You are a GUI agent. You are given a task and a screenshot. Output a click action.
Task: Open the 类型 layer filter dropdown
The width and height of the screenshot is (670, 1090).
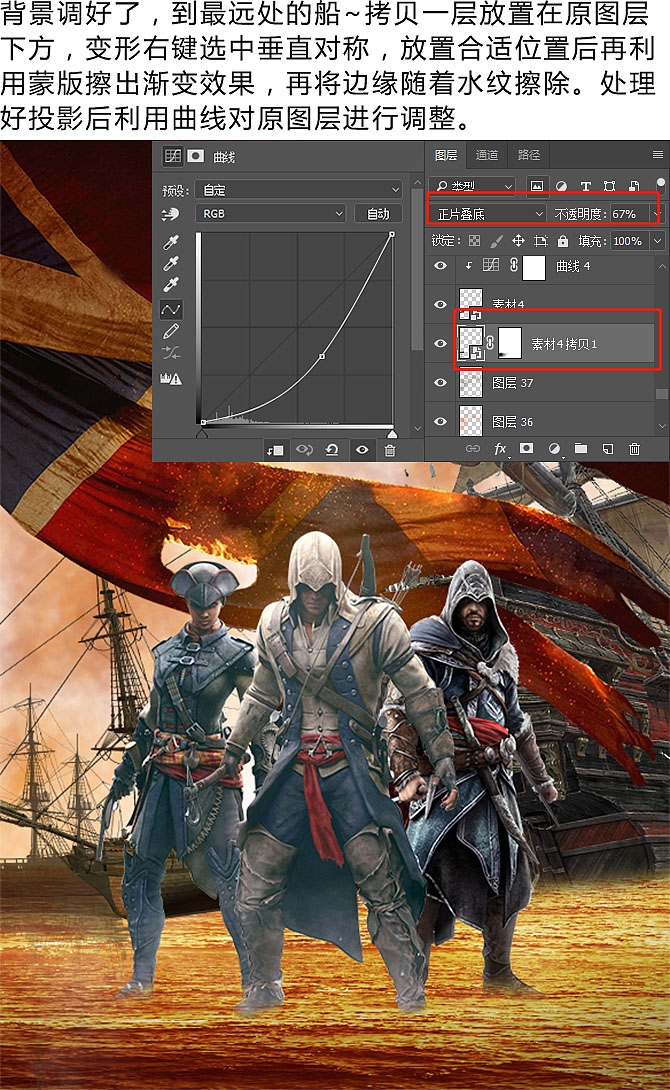[473, 186]
